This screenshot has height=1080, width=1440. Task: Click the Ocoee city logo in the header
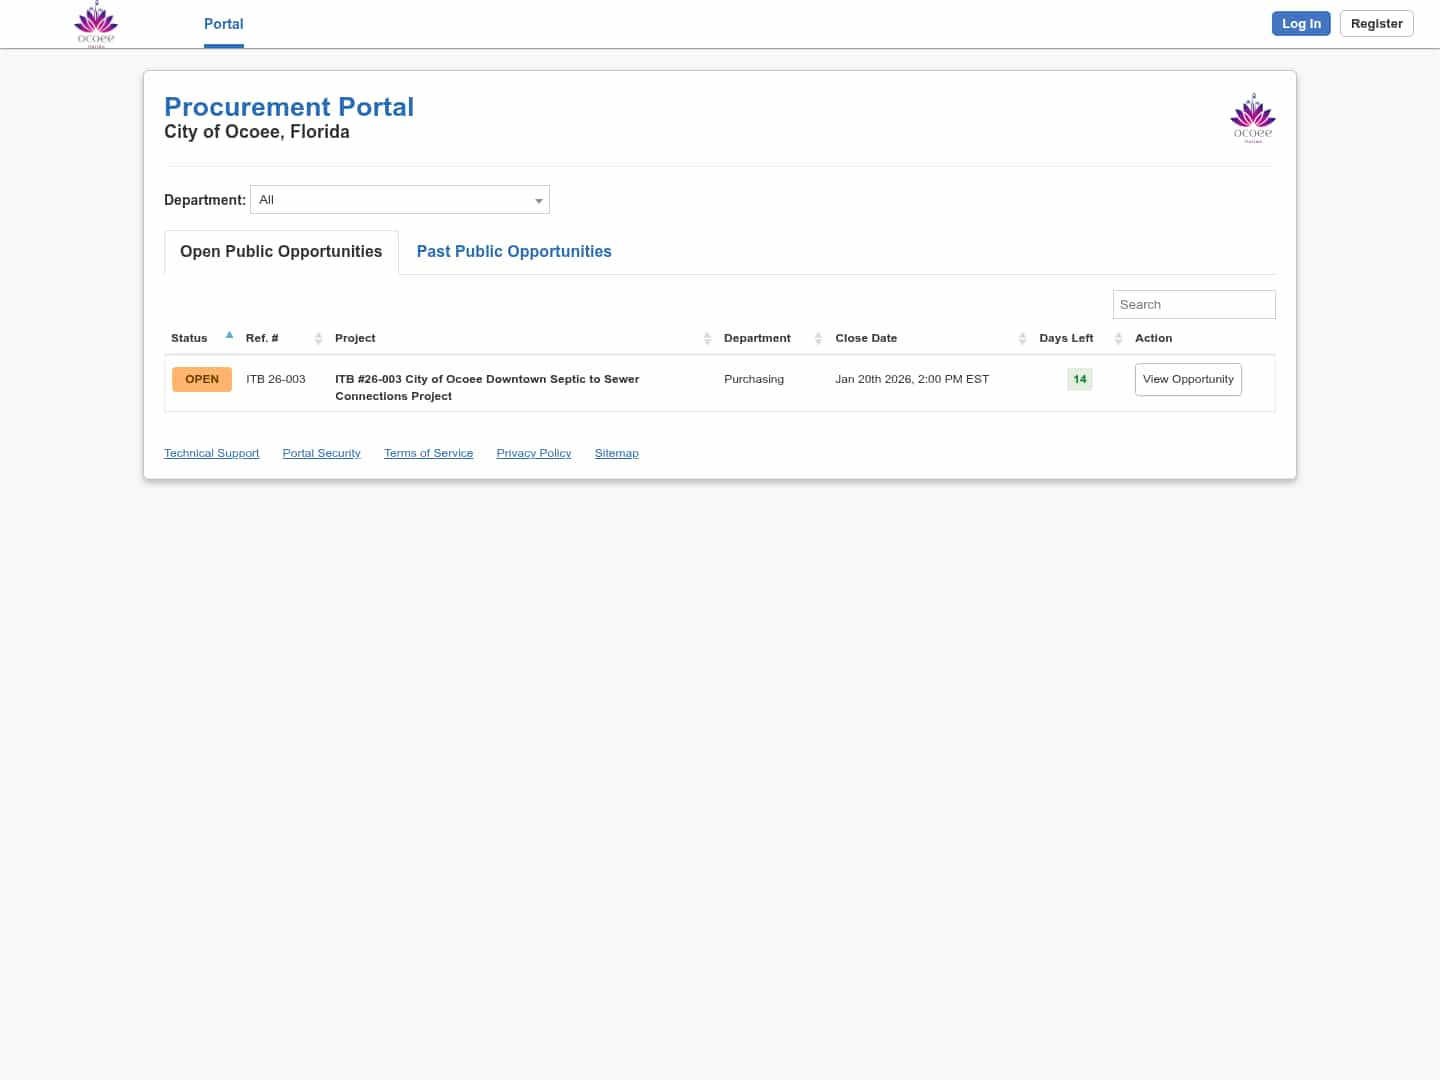95,22
